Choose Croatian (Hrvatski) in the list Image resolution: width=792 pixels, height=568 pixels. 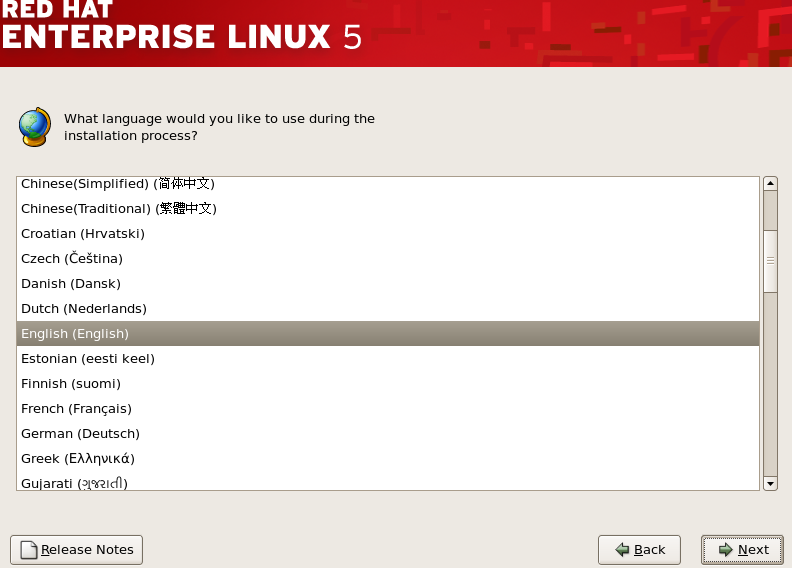tap(388, 234)
